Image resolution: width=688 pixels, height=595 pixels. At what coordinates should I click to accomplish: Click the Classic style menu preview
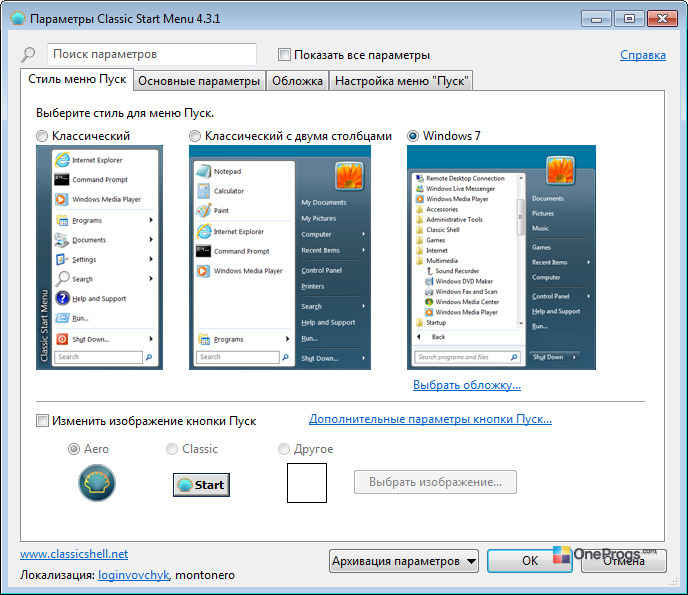tap(99, 258)
